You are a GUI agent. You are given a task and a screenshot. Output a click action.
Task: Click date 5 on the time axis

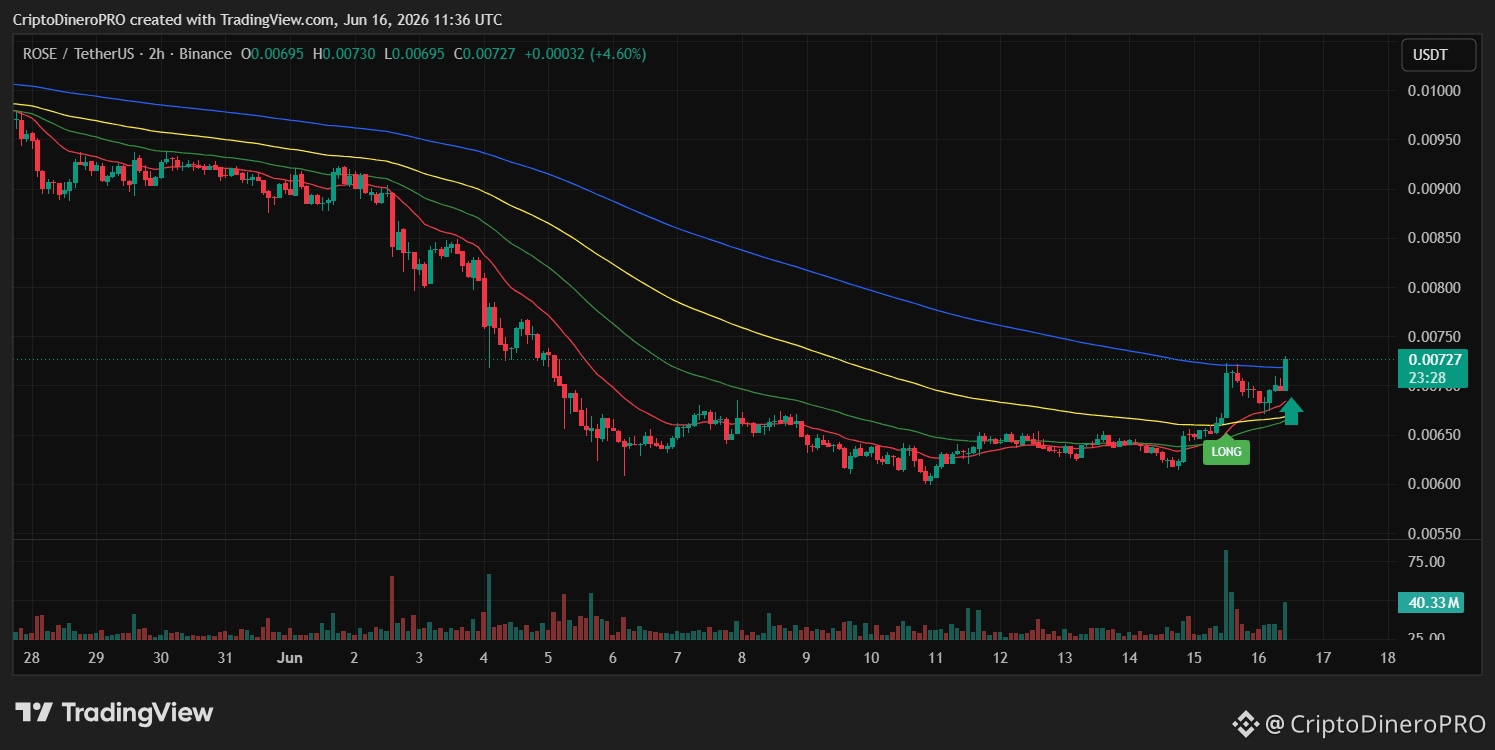click(x=548, y=658)
